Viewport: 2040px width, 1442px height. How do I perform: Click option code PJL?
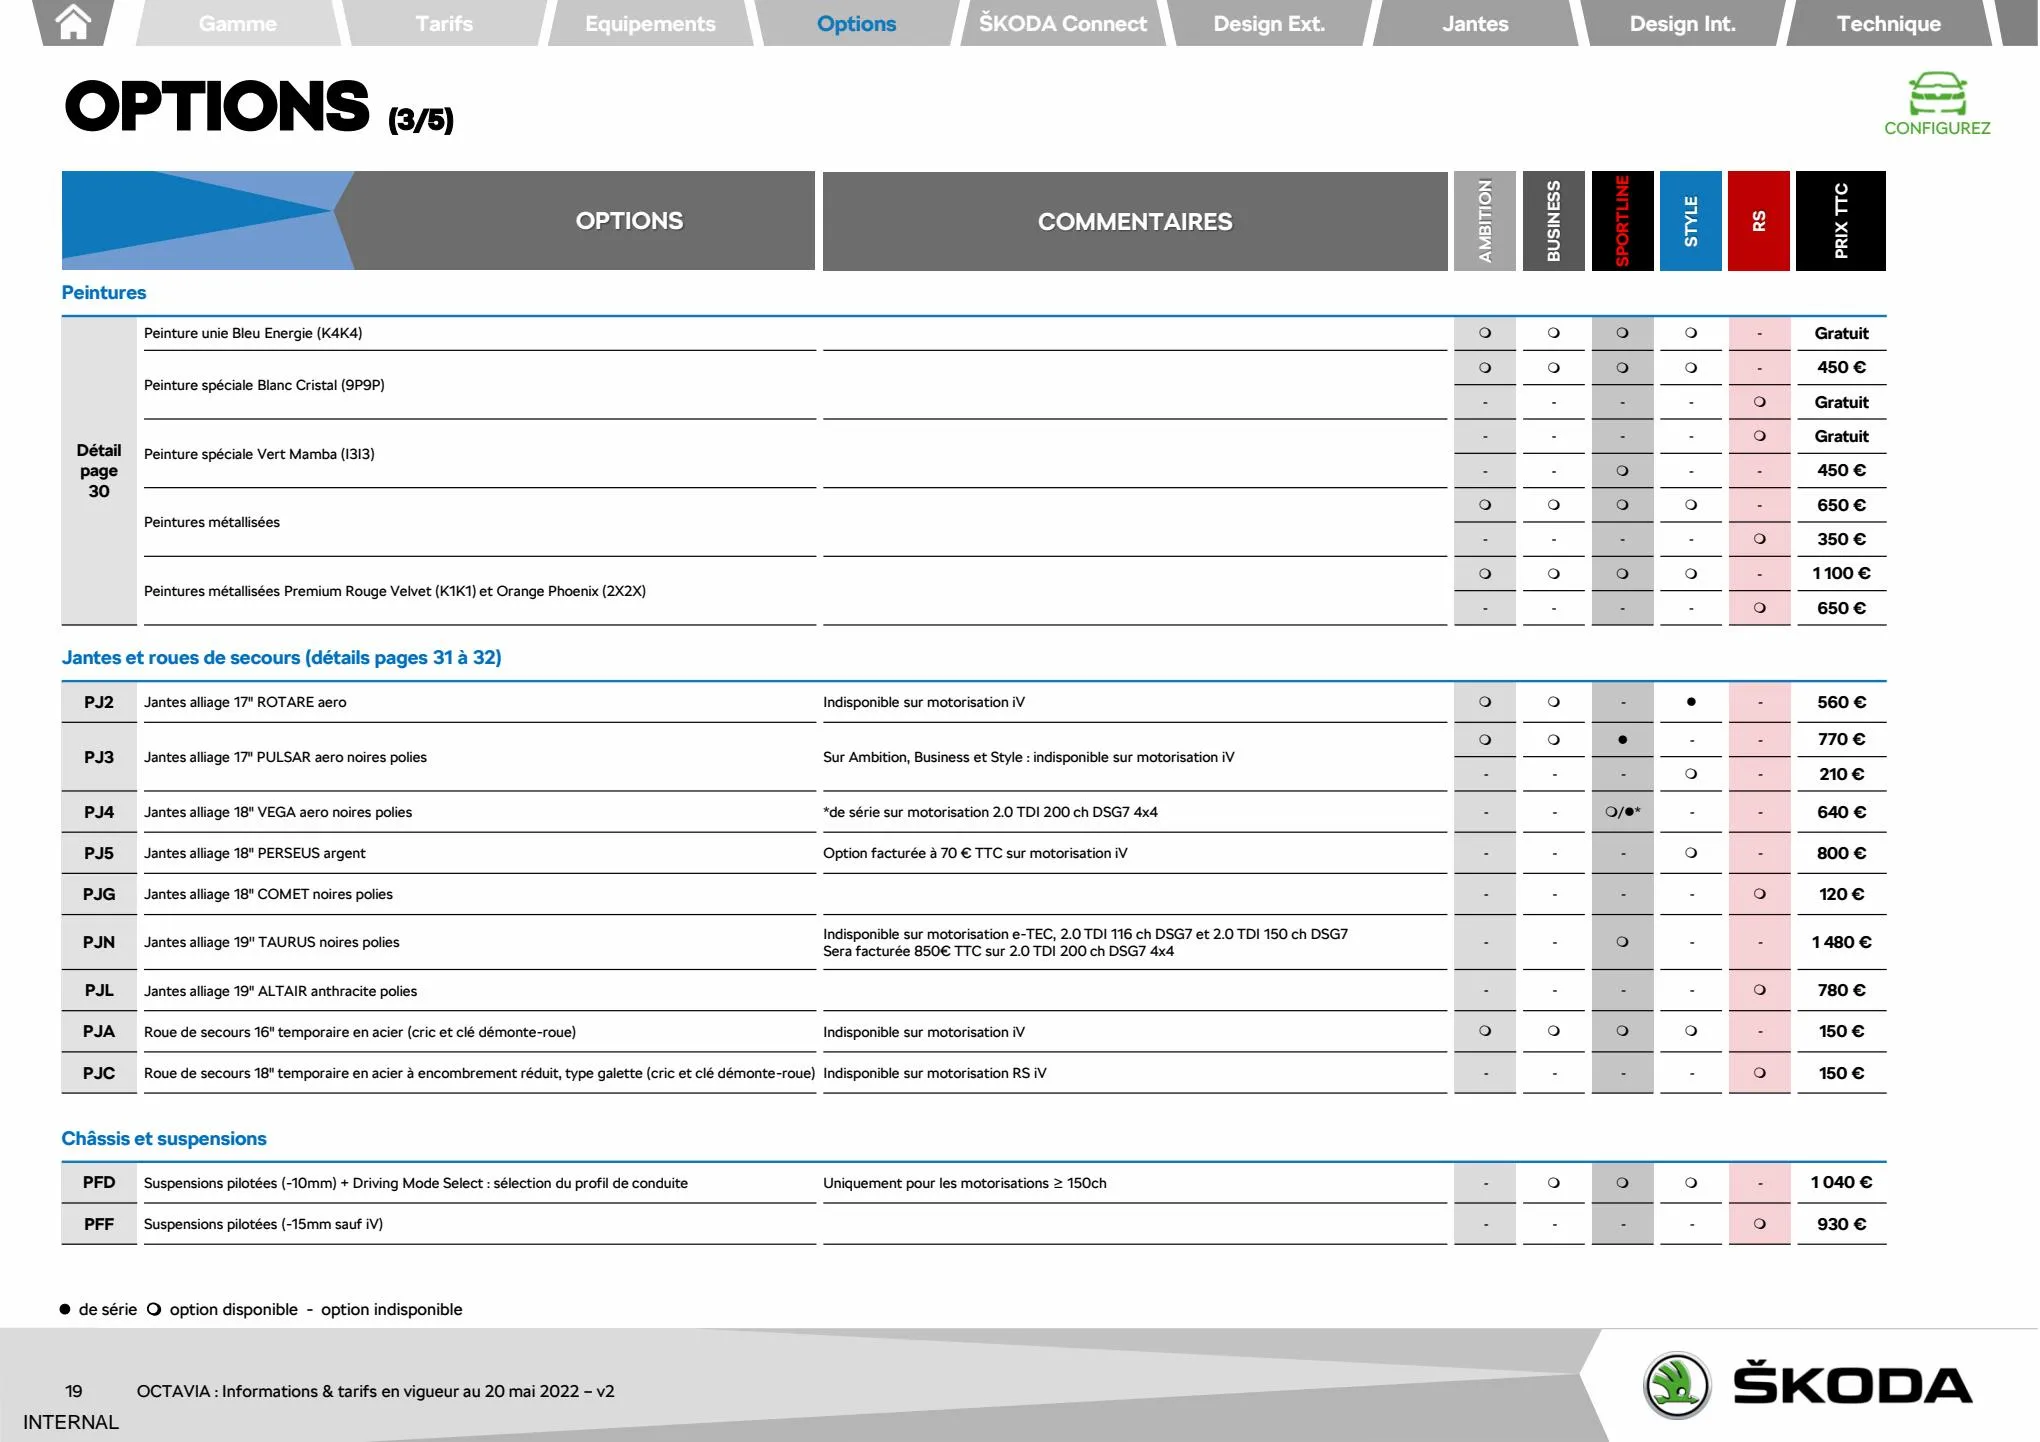pos(99,990)
